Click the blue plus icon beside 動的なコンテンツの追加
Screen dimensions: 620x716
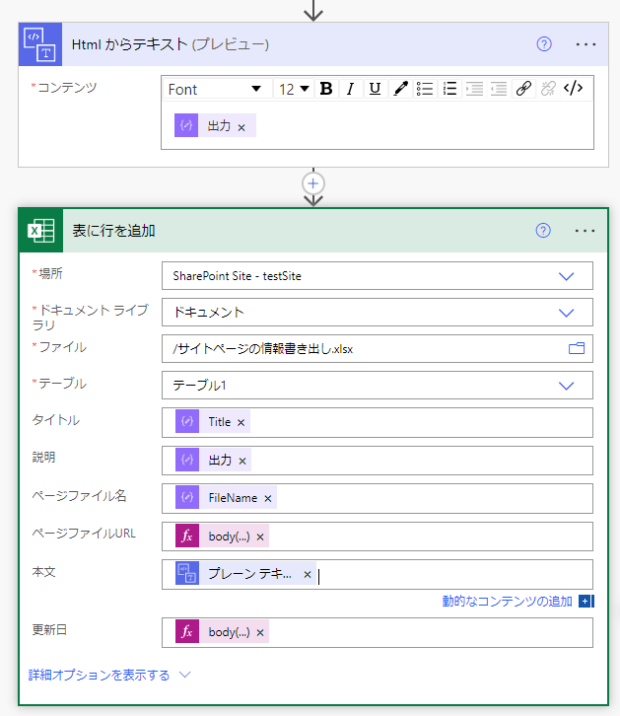(x=586, y=601)
